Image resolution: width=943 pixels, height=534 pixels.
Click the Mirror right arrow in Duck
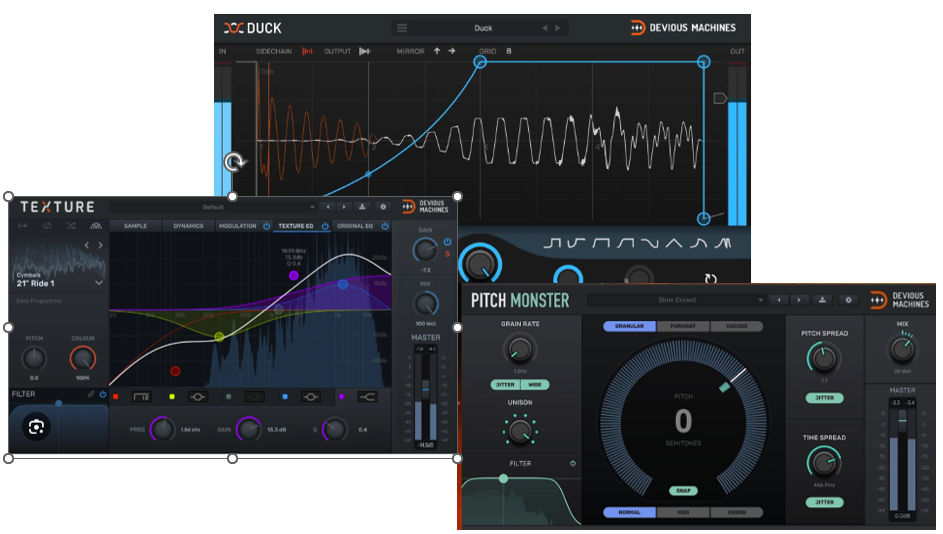[x=452, y=51]
